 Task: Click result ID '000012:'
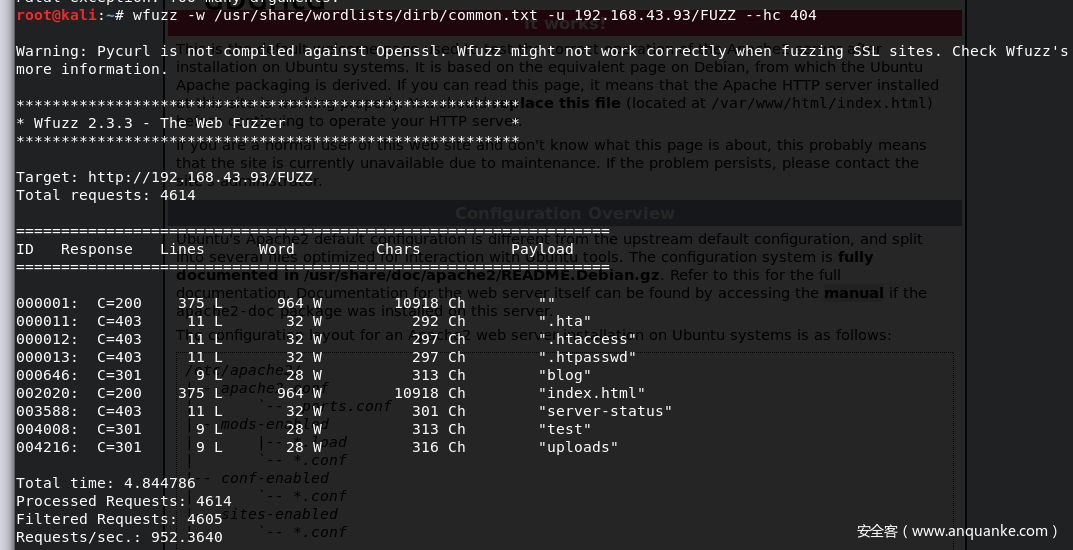(47, 339)
